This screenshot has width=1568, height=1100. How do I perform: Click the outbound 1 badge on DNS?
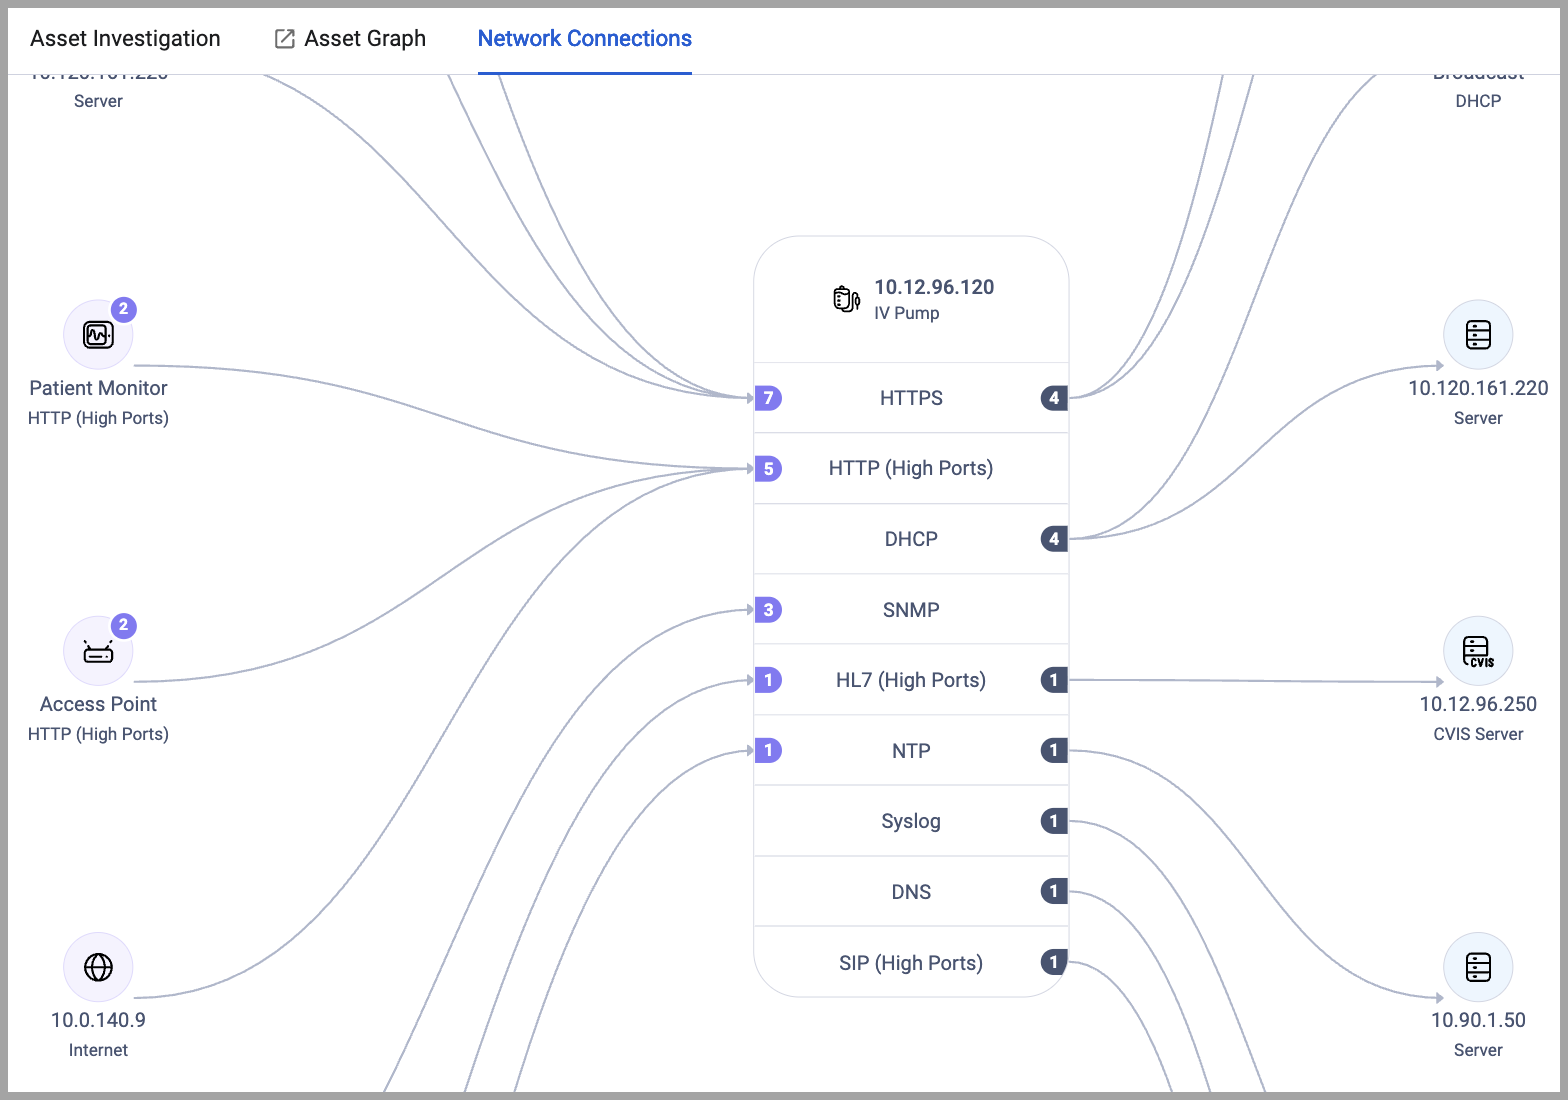point(1054,891)
